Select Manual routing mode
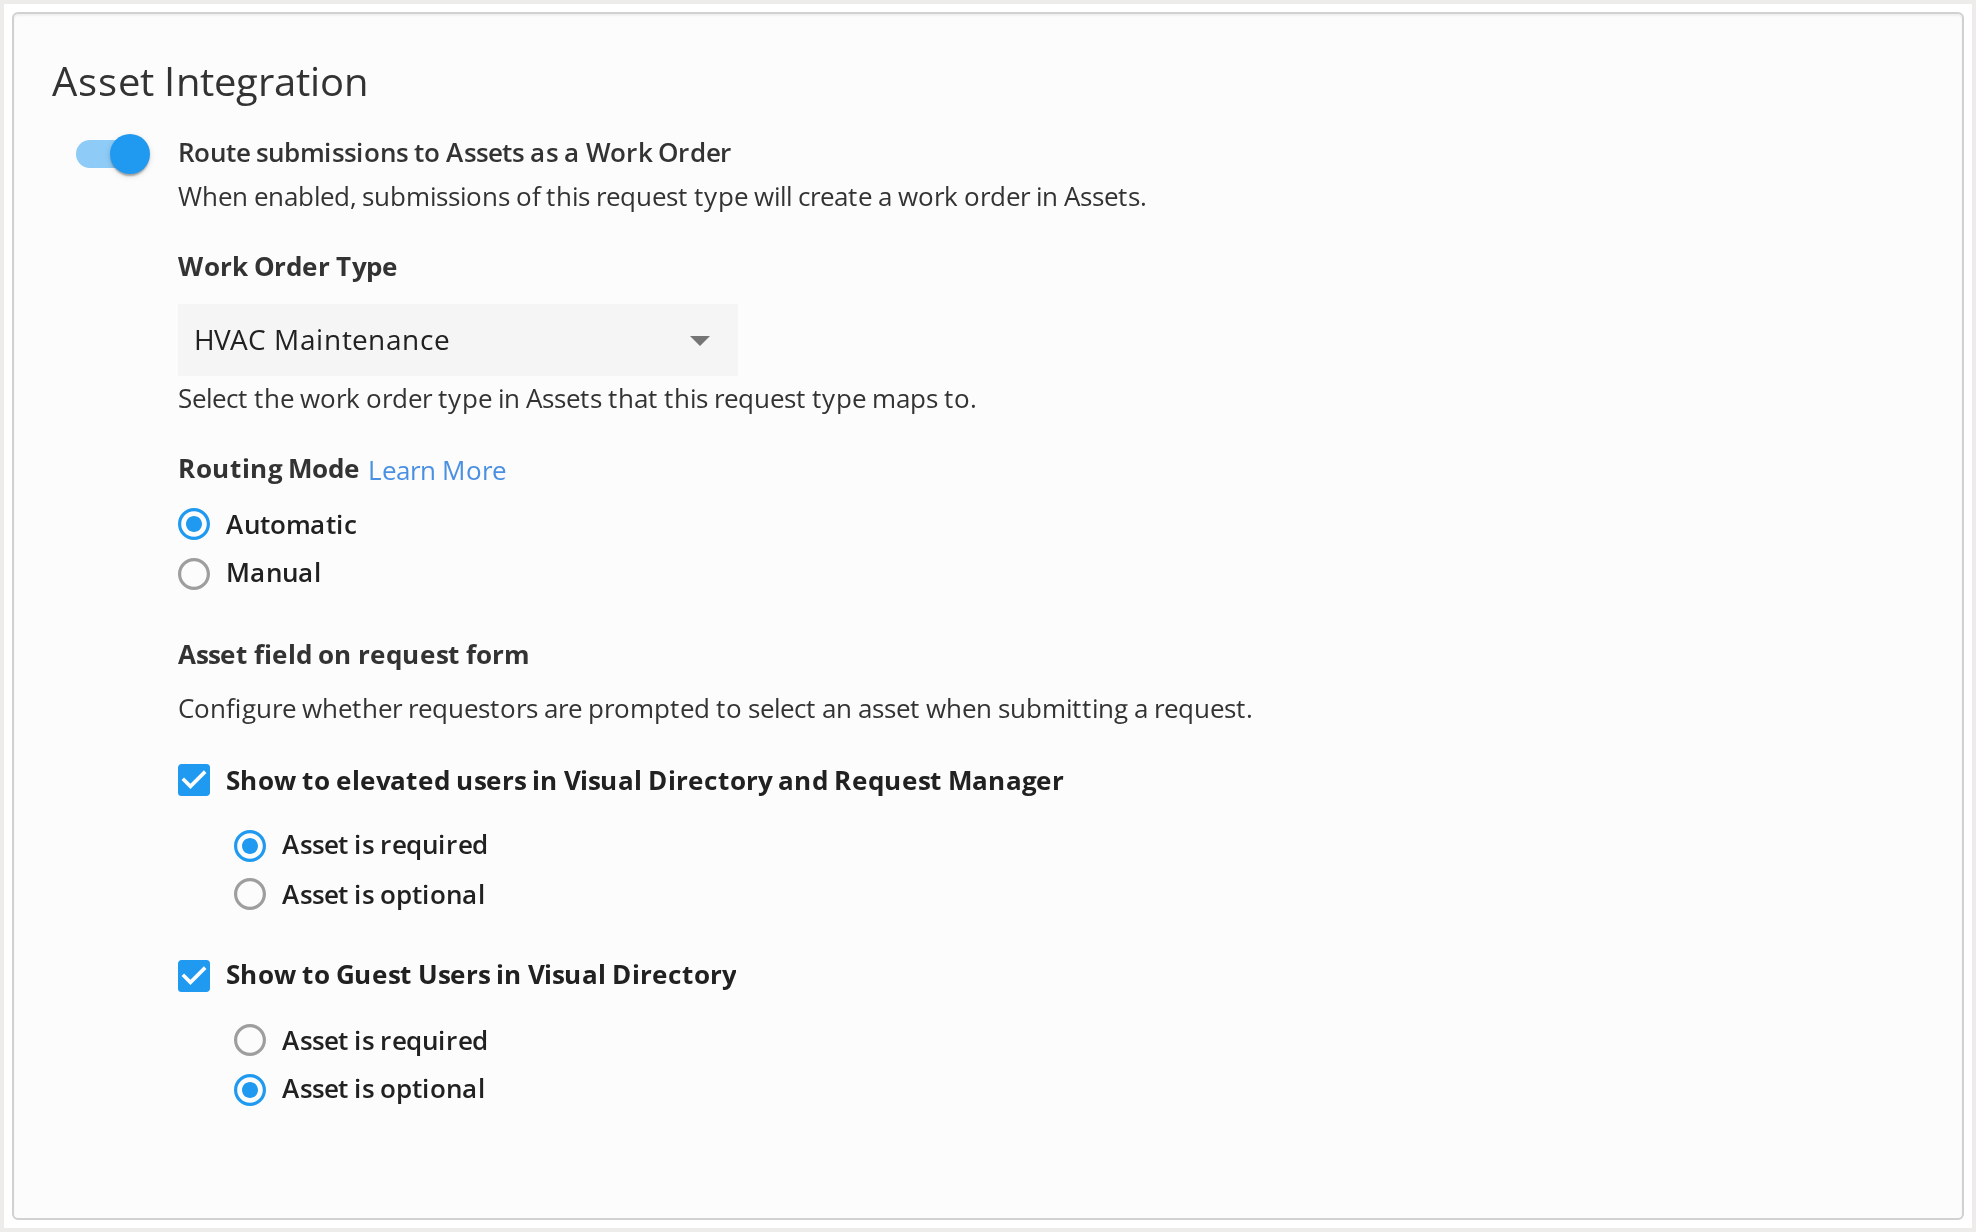This screenshot has height=1232, width=1976. click(x=194, y=573)
